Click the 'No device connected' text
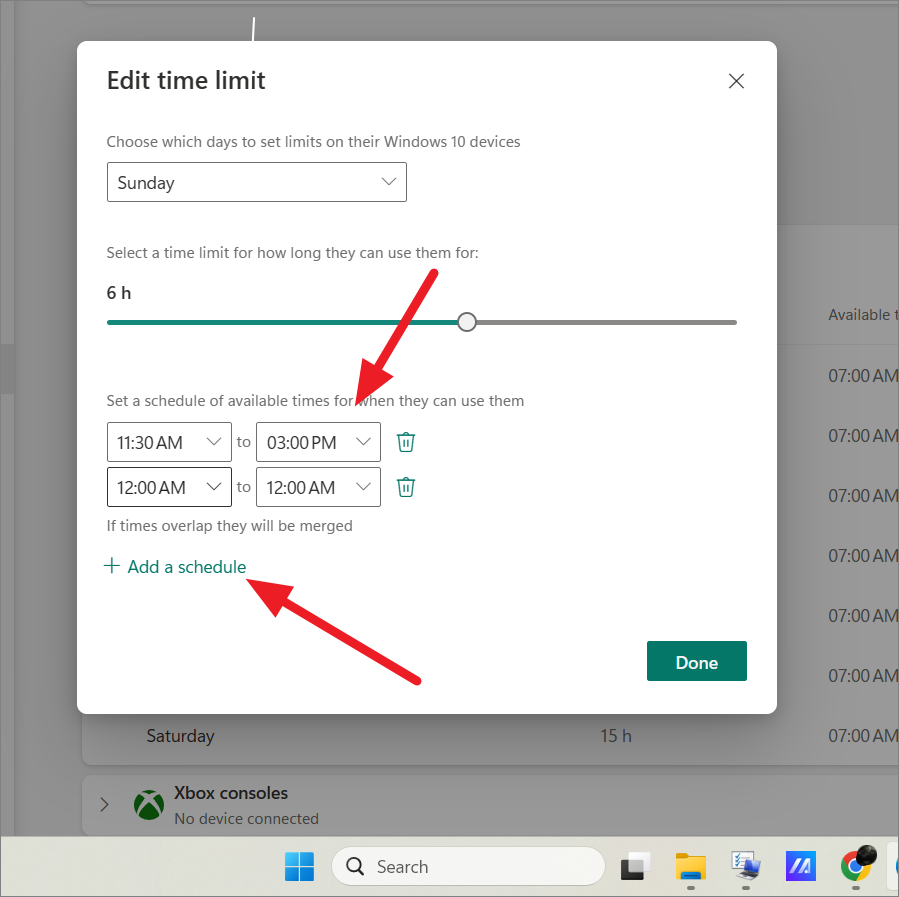The width and height of the screenshot is (899, 897). [246, 818]
